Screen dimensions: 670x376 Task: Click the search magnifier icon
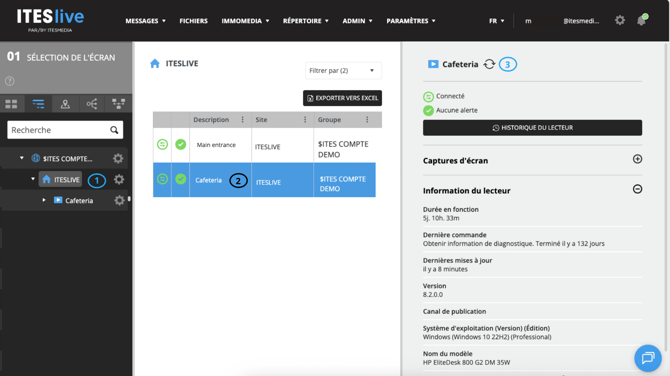coord(114,130)
